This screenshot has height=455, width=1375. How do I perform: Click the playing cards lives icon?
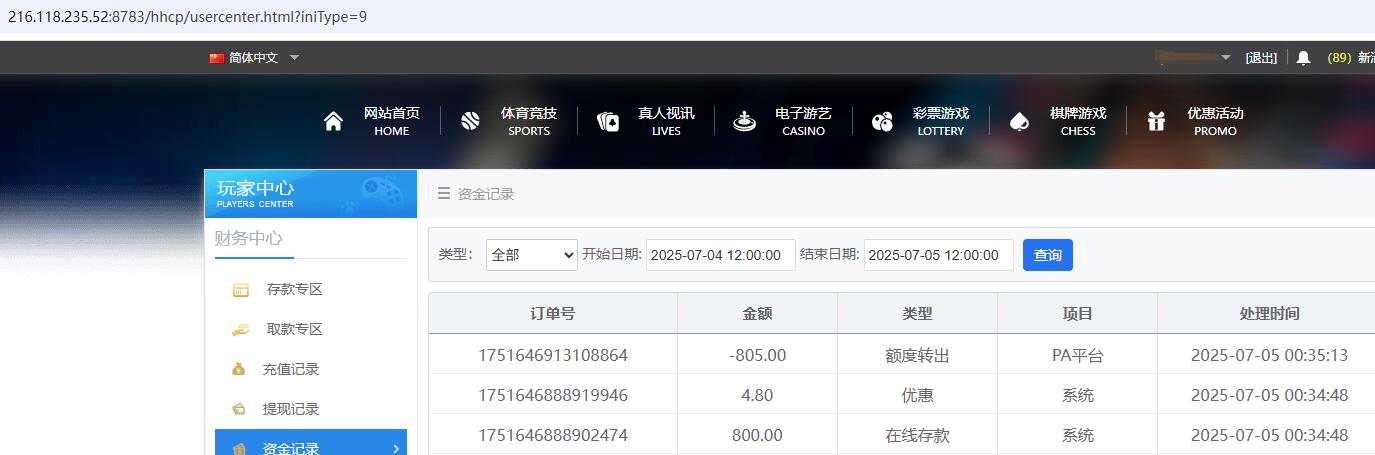coord(608,121)
